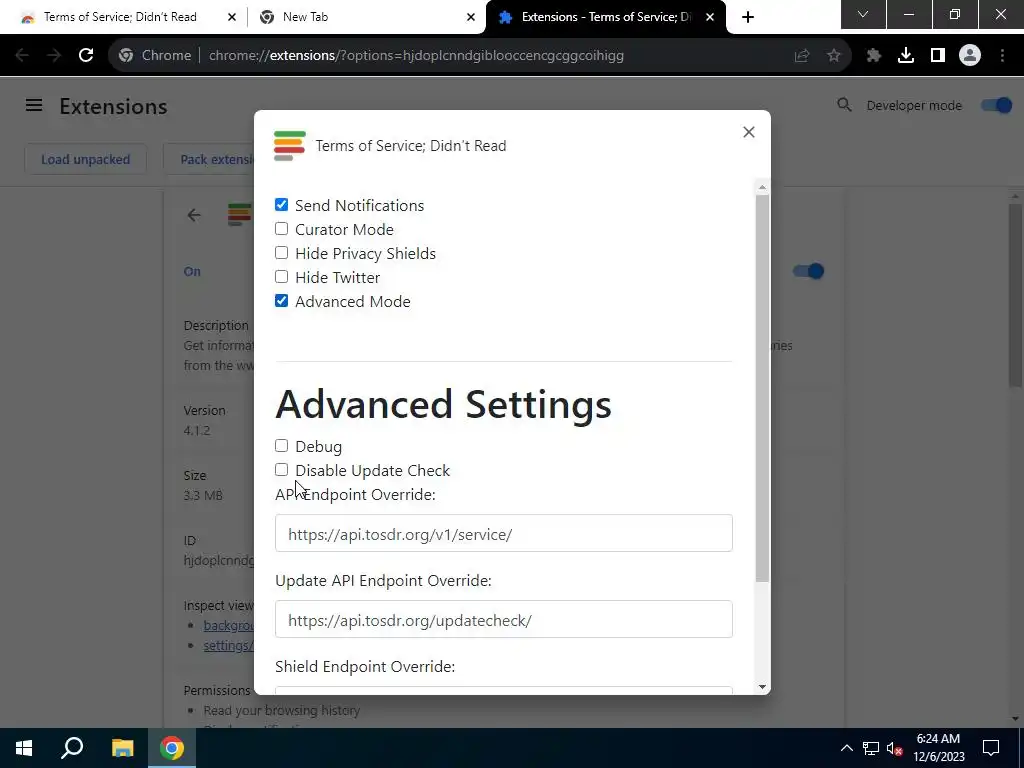The width and height of the screenshot is (1024, 768).
Task: Uncheck Advanced Mode checkbox
Action: [281, 301]
